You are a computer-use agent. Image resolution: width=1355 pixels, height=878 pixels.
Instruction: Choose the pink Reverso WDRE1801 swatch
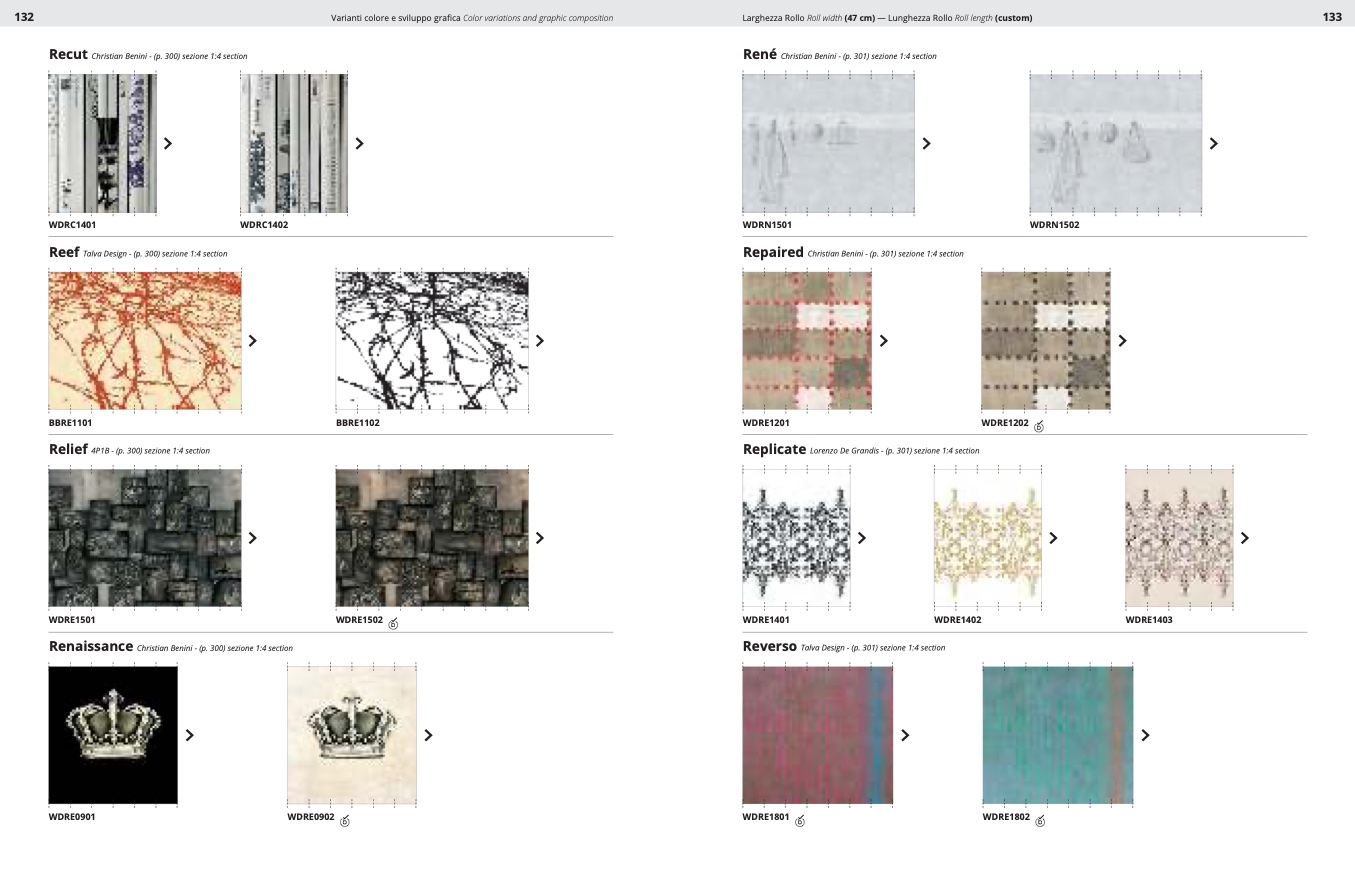(817, 735)
